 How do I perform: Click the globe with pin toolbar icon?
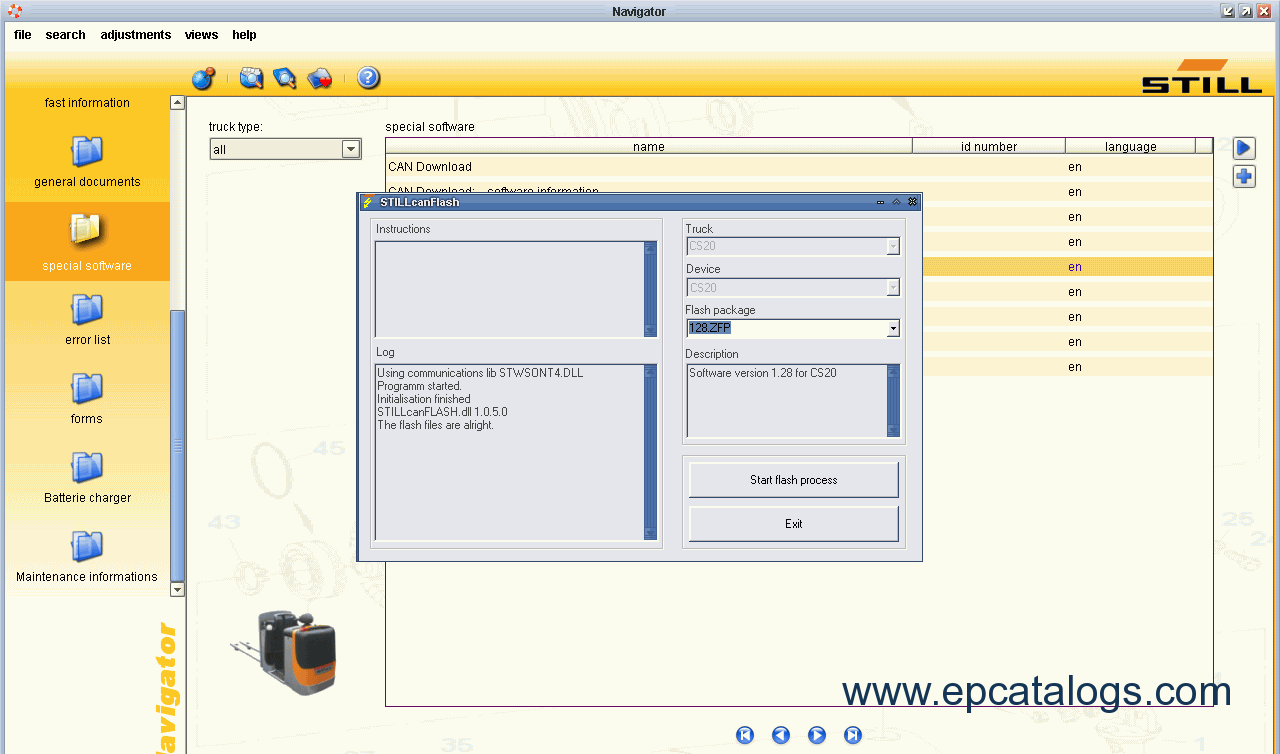click(x=203, y=78)
